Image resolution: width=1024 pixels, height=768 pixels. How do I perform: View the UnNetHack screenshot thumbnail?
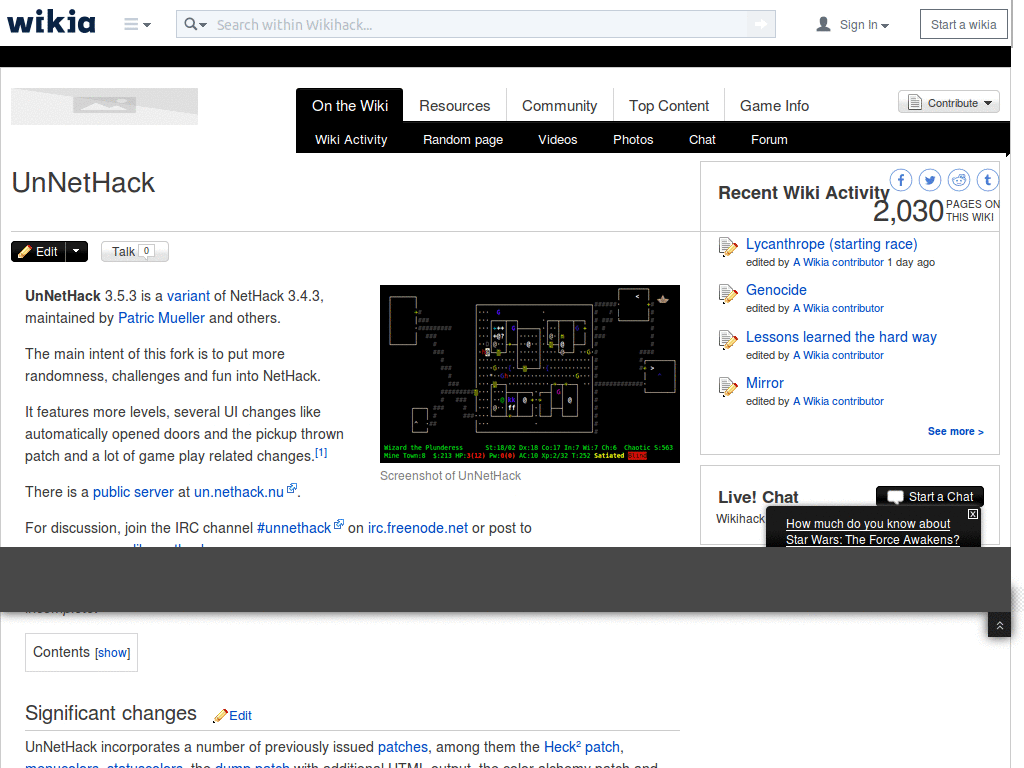point(529,373)
